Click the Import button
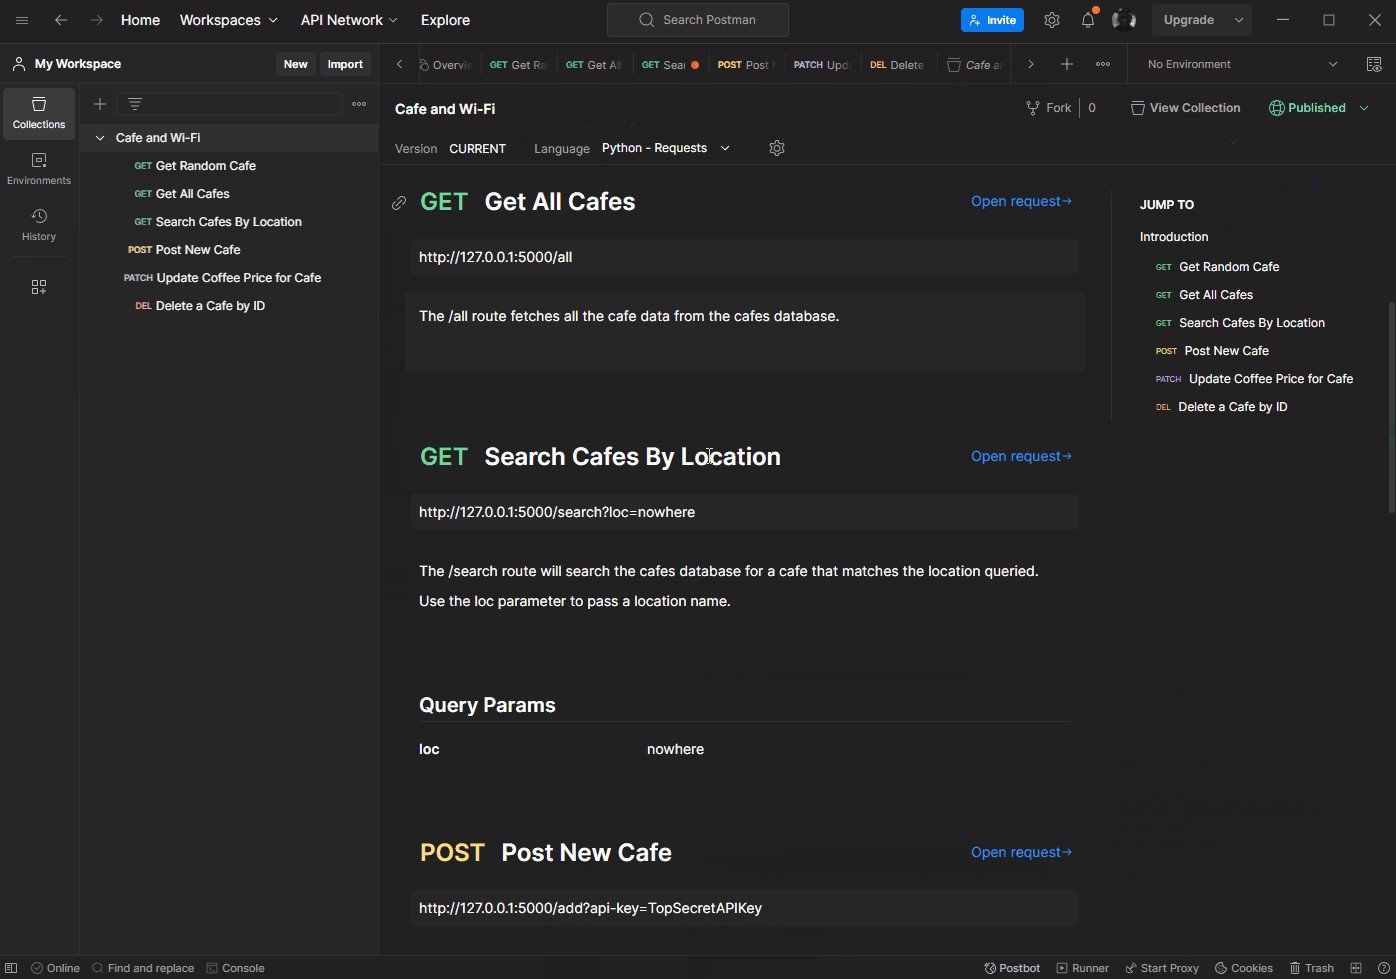Screen dimensions: 1396x979 coord(345,64)
